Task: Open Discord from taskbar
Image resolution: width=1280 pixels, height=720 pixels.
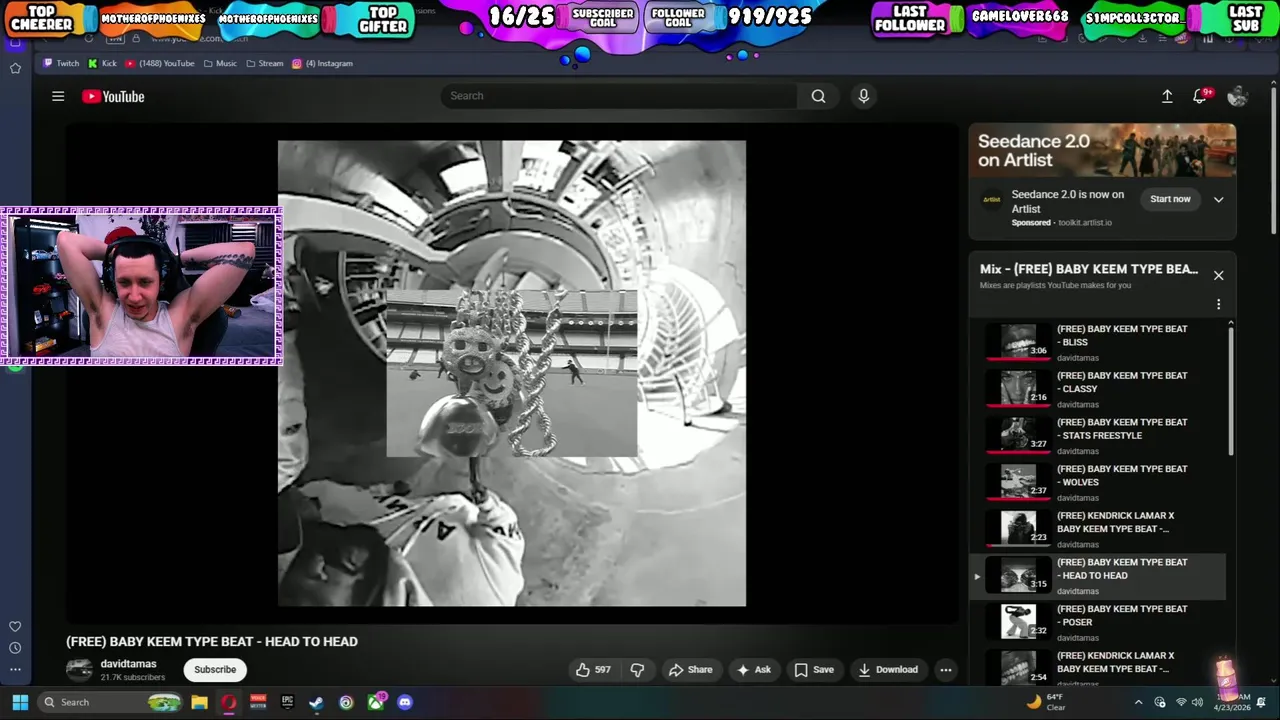Action: click(x=405, y=702)
